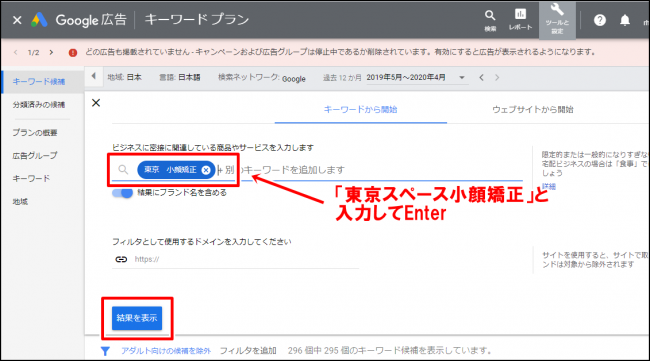This screenshot has height=361, width=650.
Task: Toggle the include brand names switch
Action: click(x=122, y=193)
